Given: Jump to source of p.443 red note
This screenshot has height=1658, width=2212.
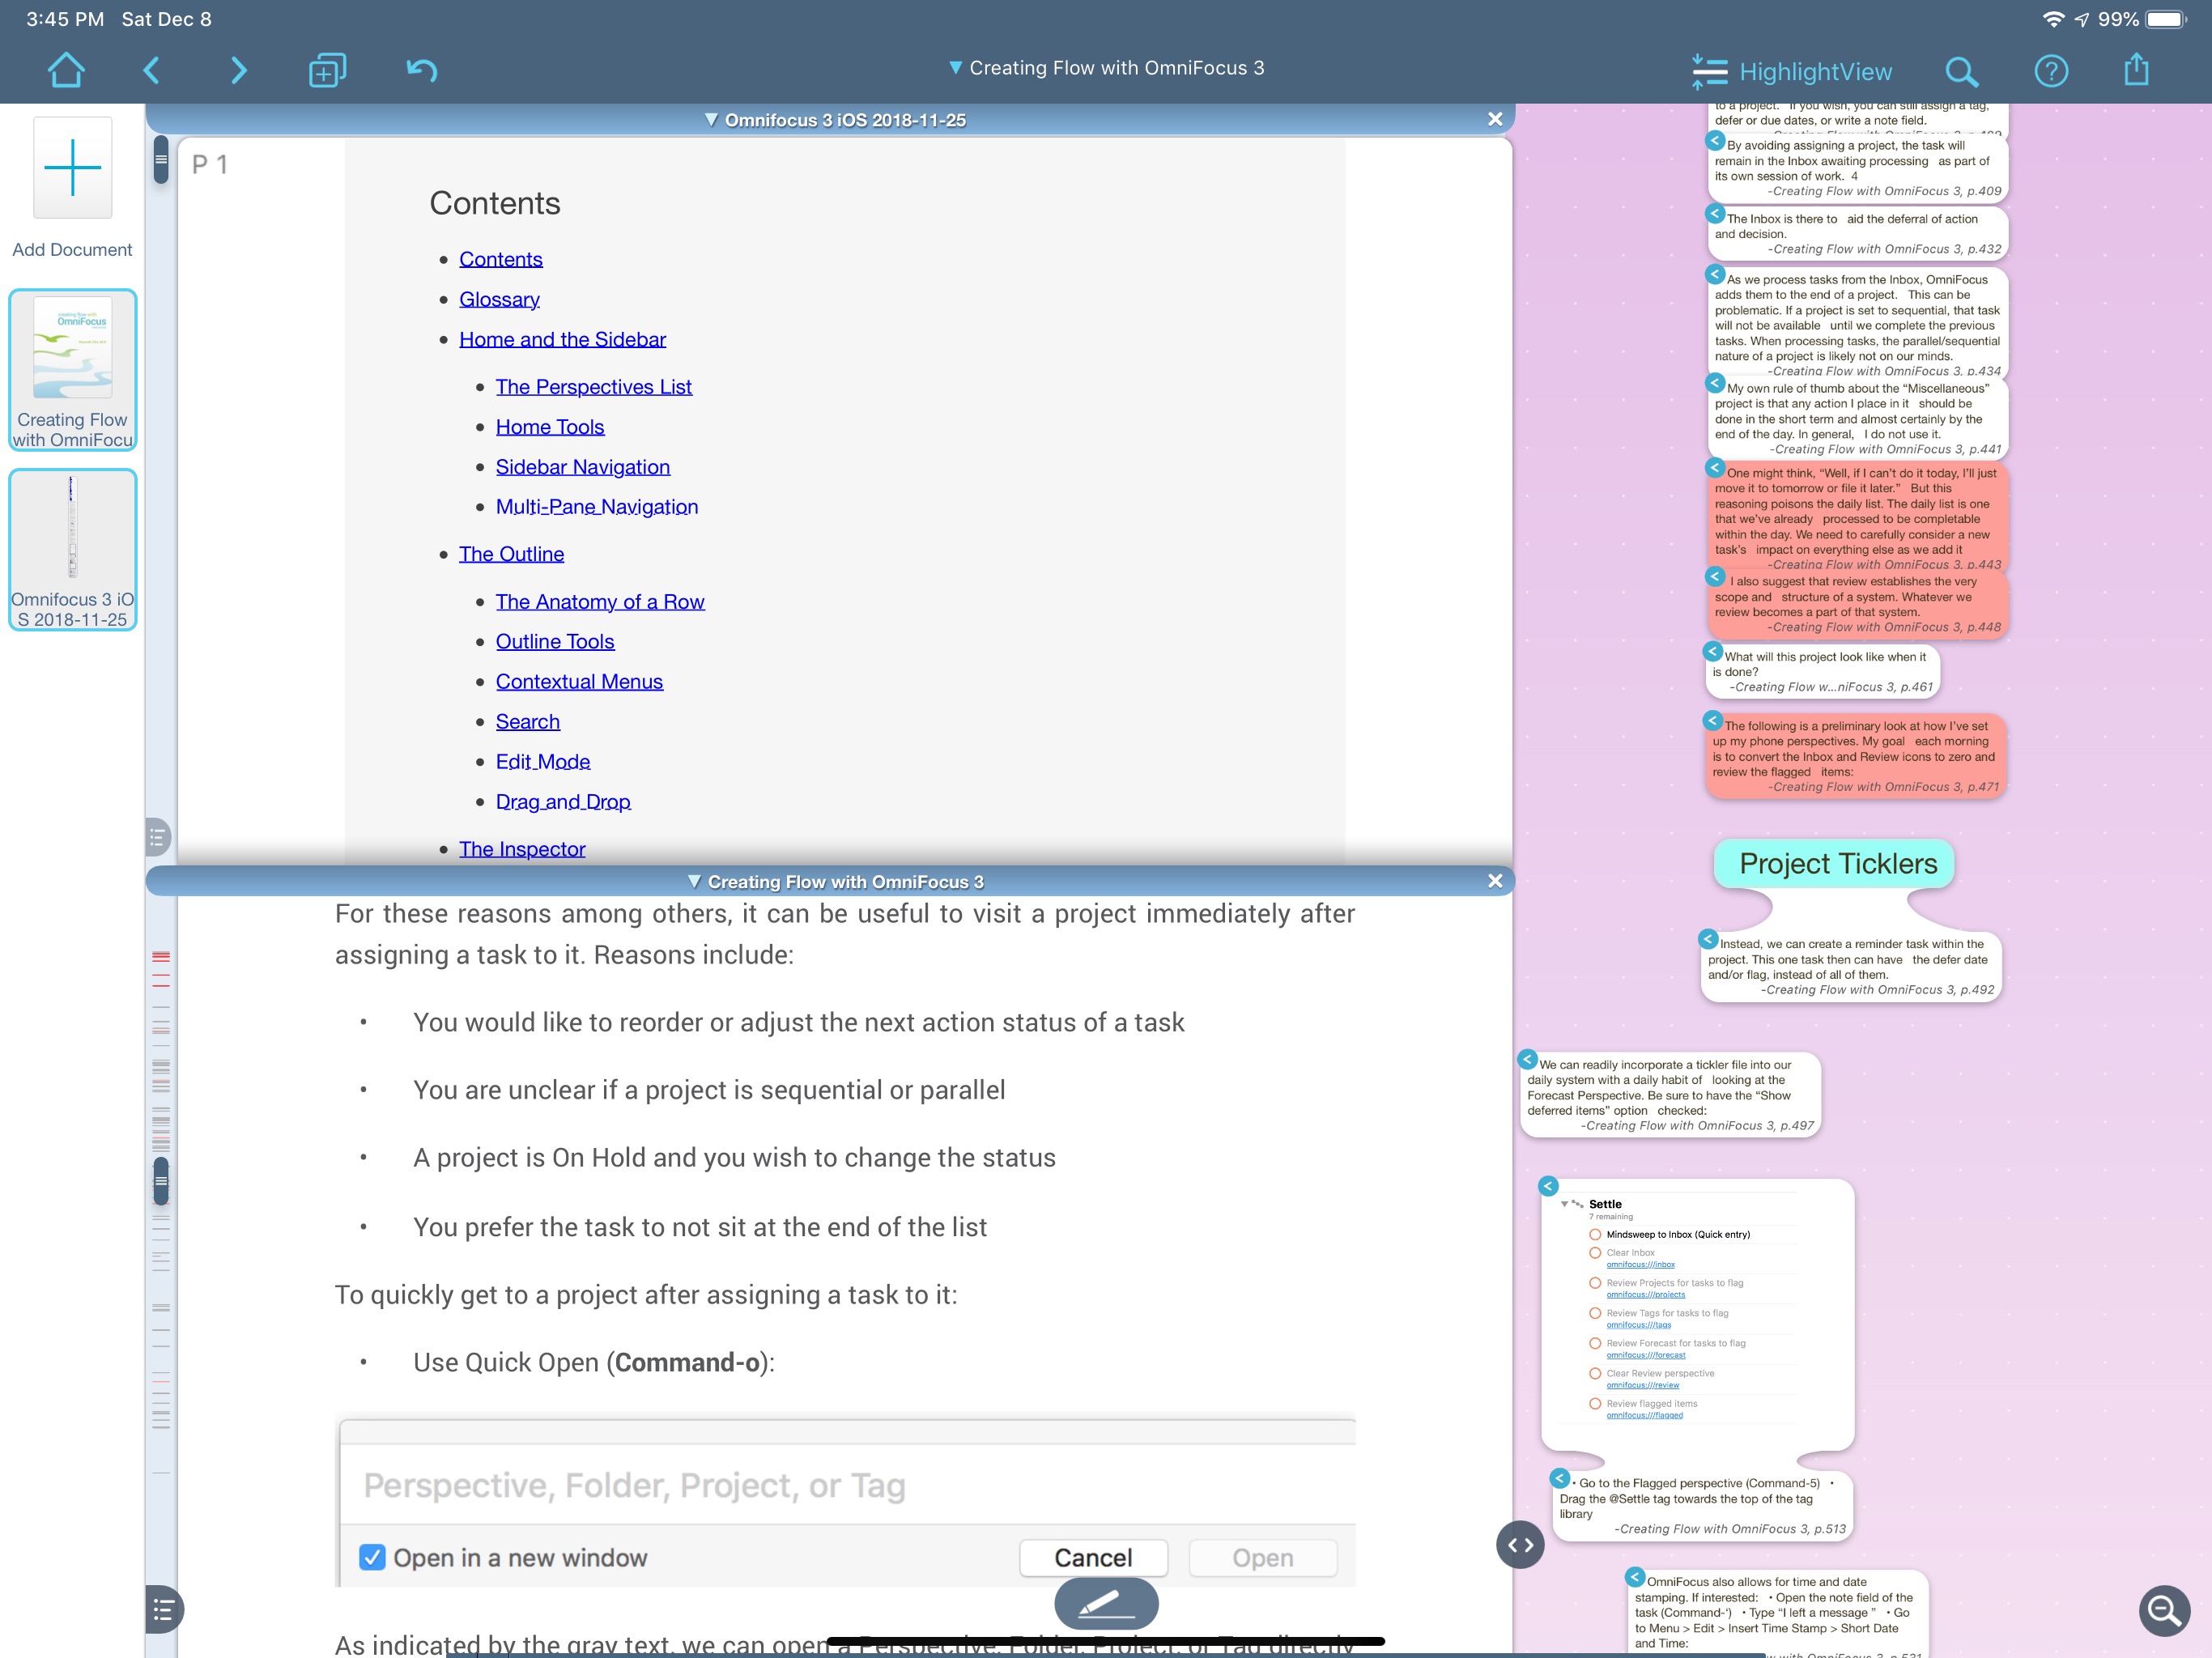Looking at the screenshot, I should point(1715,468).
